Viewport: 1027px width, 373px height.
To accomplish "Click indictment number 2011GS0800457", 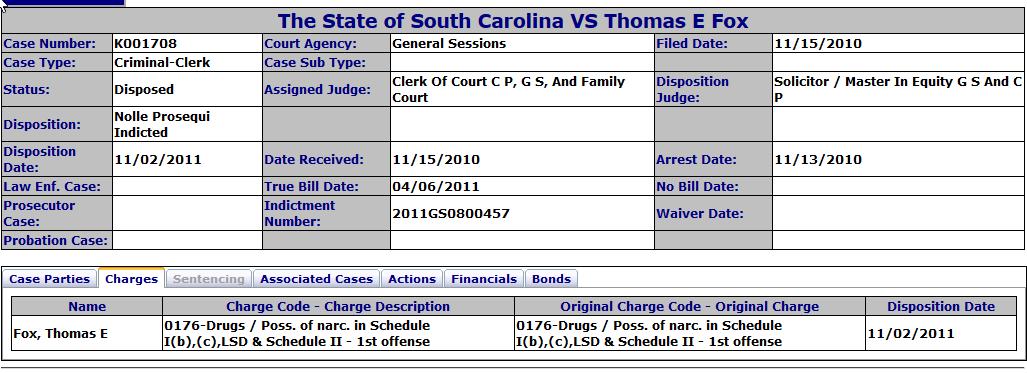I will 451,214.
